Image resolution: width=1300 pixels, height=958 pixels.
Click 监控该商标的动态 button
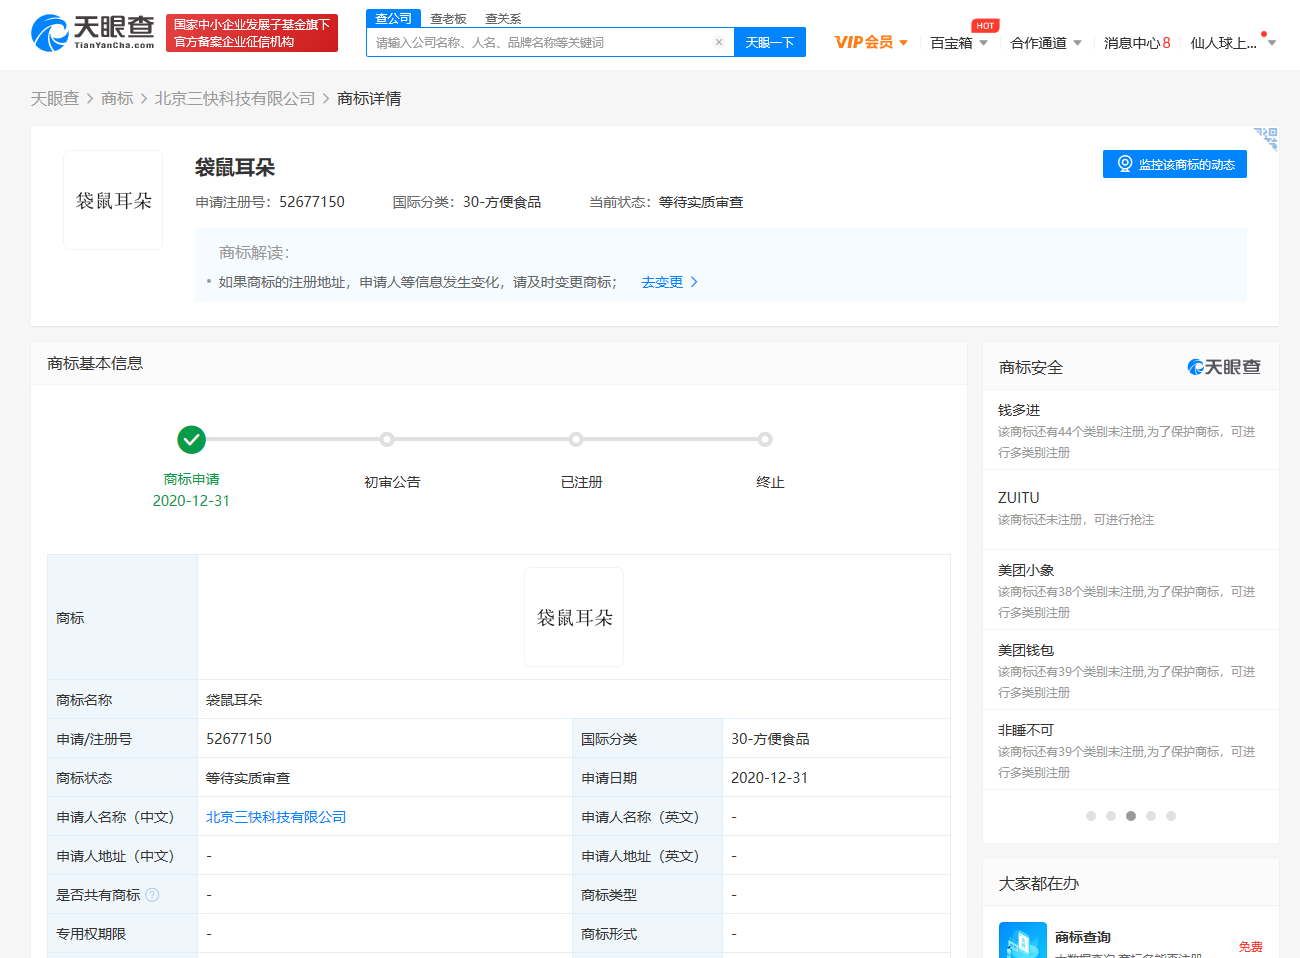pyautogui.click(x=1175, y=164)
